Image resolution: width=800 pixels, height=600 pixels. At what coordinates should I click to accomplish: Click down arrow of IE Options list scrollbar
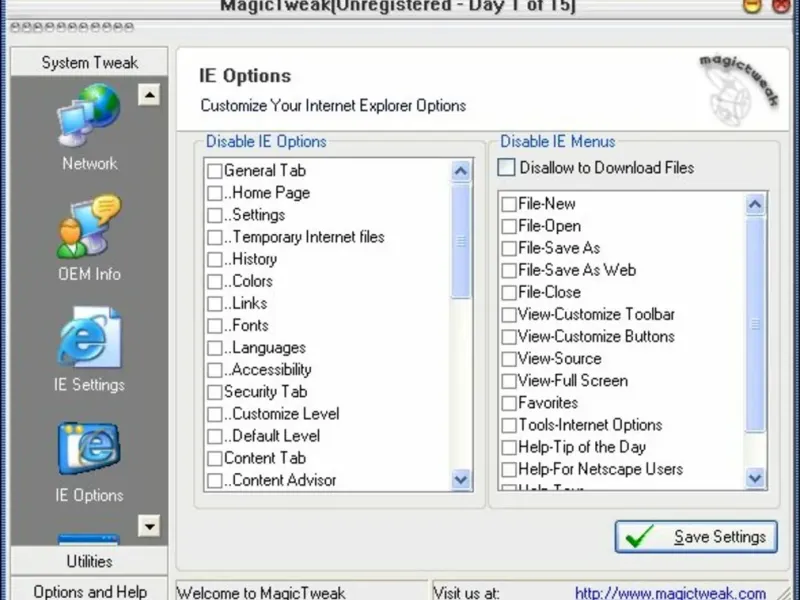[461, 479]
